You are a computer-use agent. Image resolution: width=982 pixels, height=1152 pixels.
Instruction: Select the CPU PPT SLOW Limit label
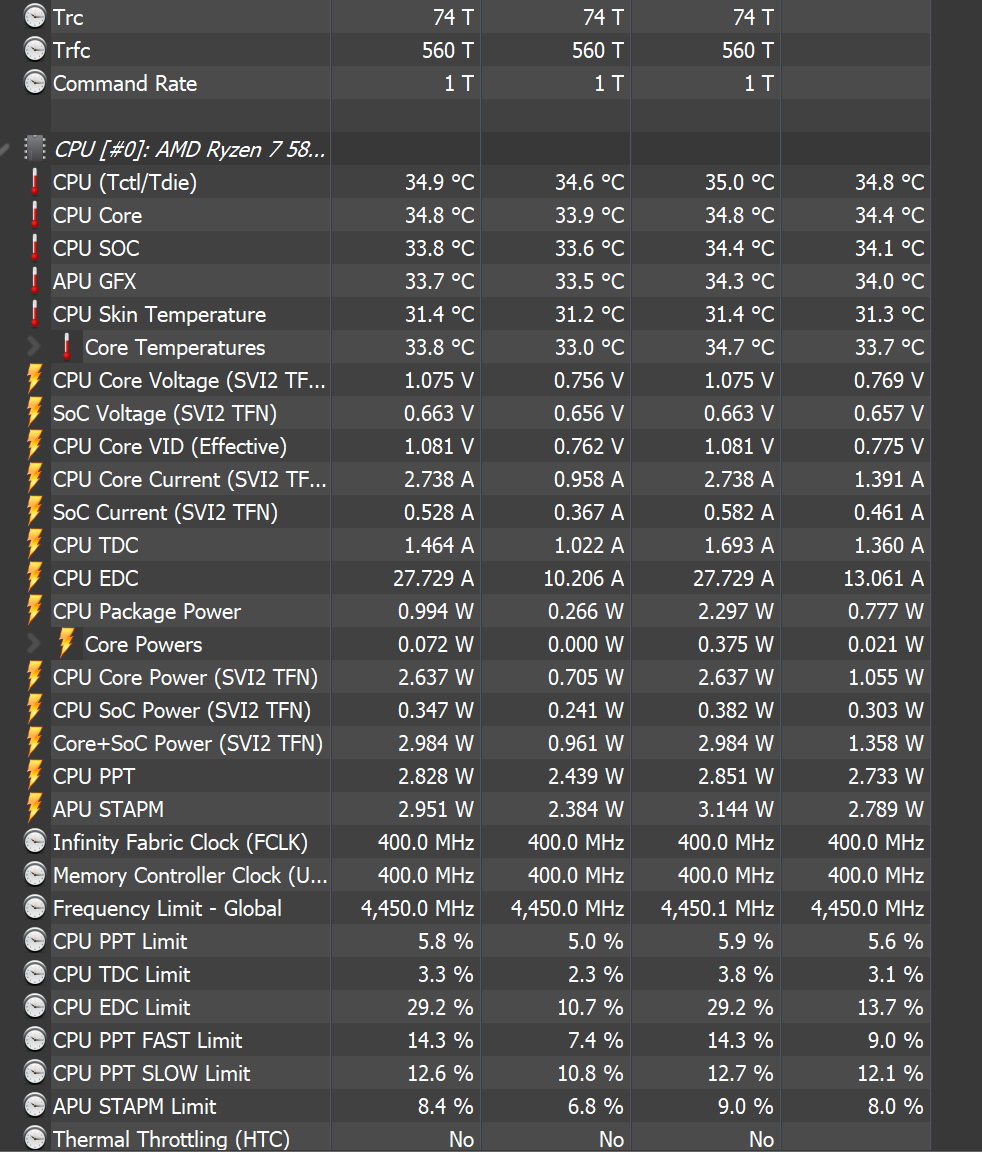[151, 1073]
